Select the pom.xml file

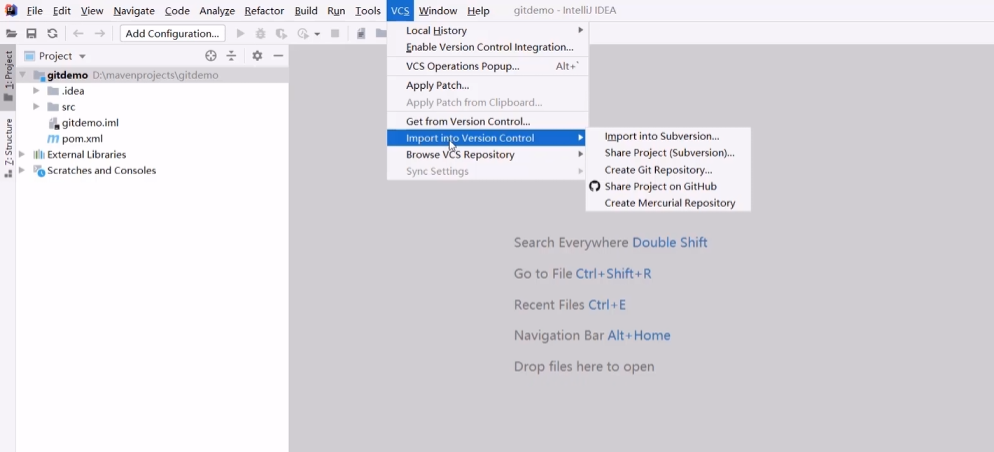coord(82,139)
